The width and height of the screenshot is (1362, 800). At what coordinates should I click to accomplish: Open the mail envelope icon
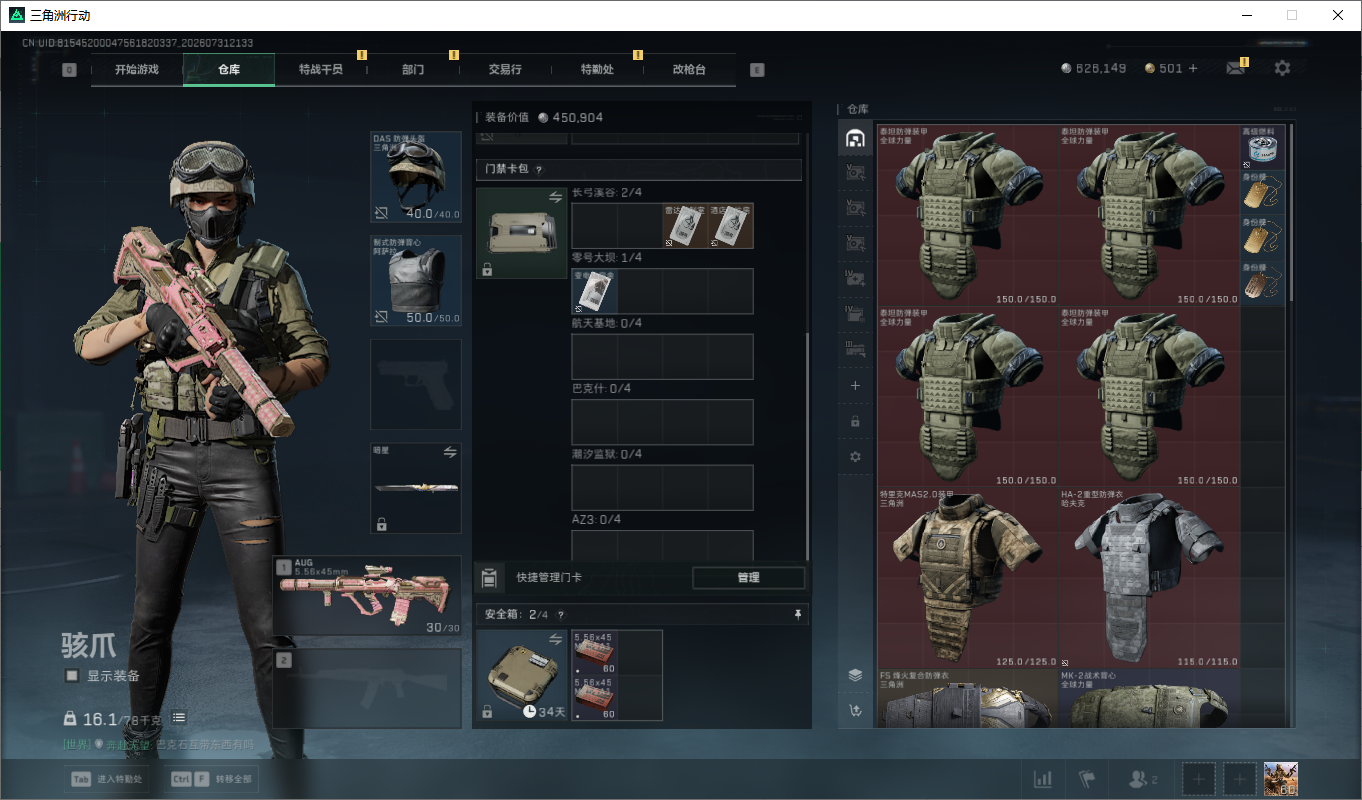click(x=1236, y=68)
